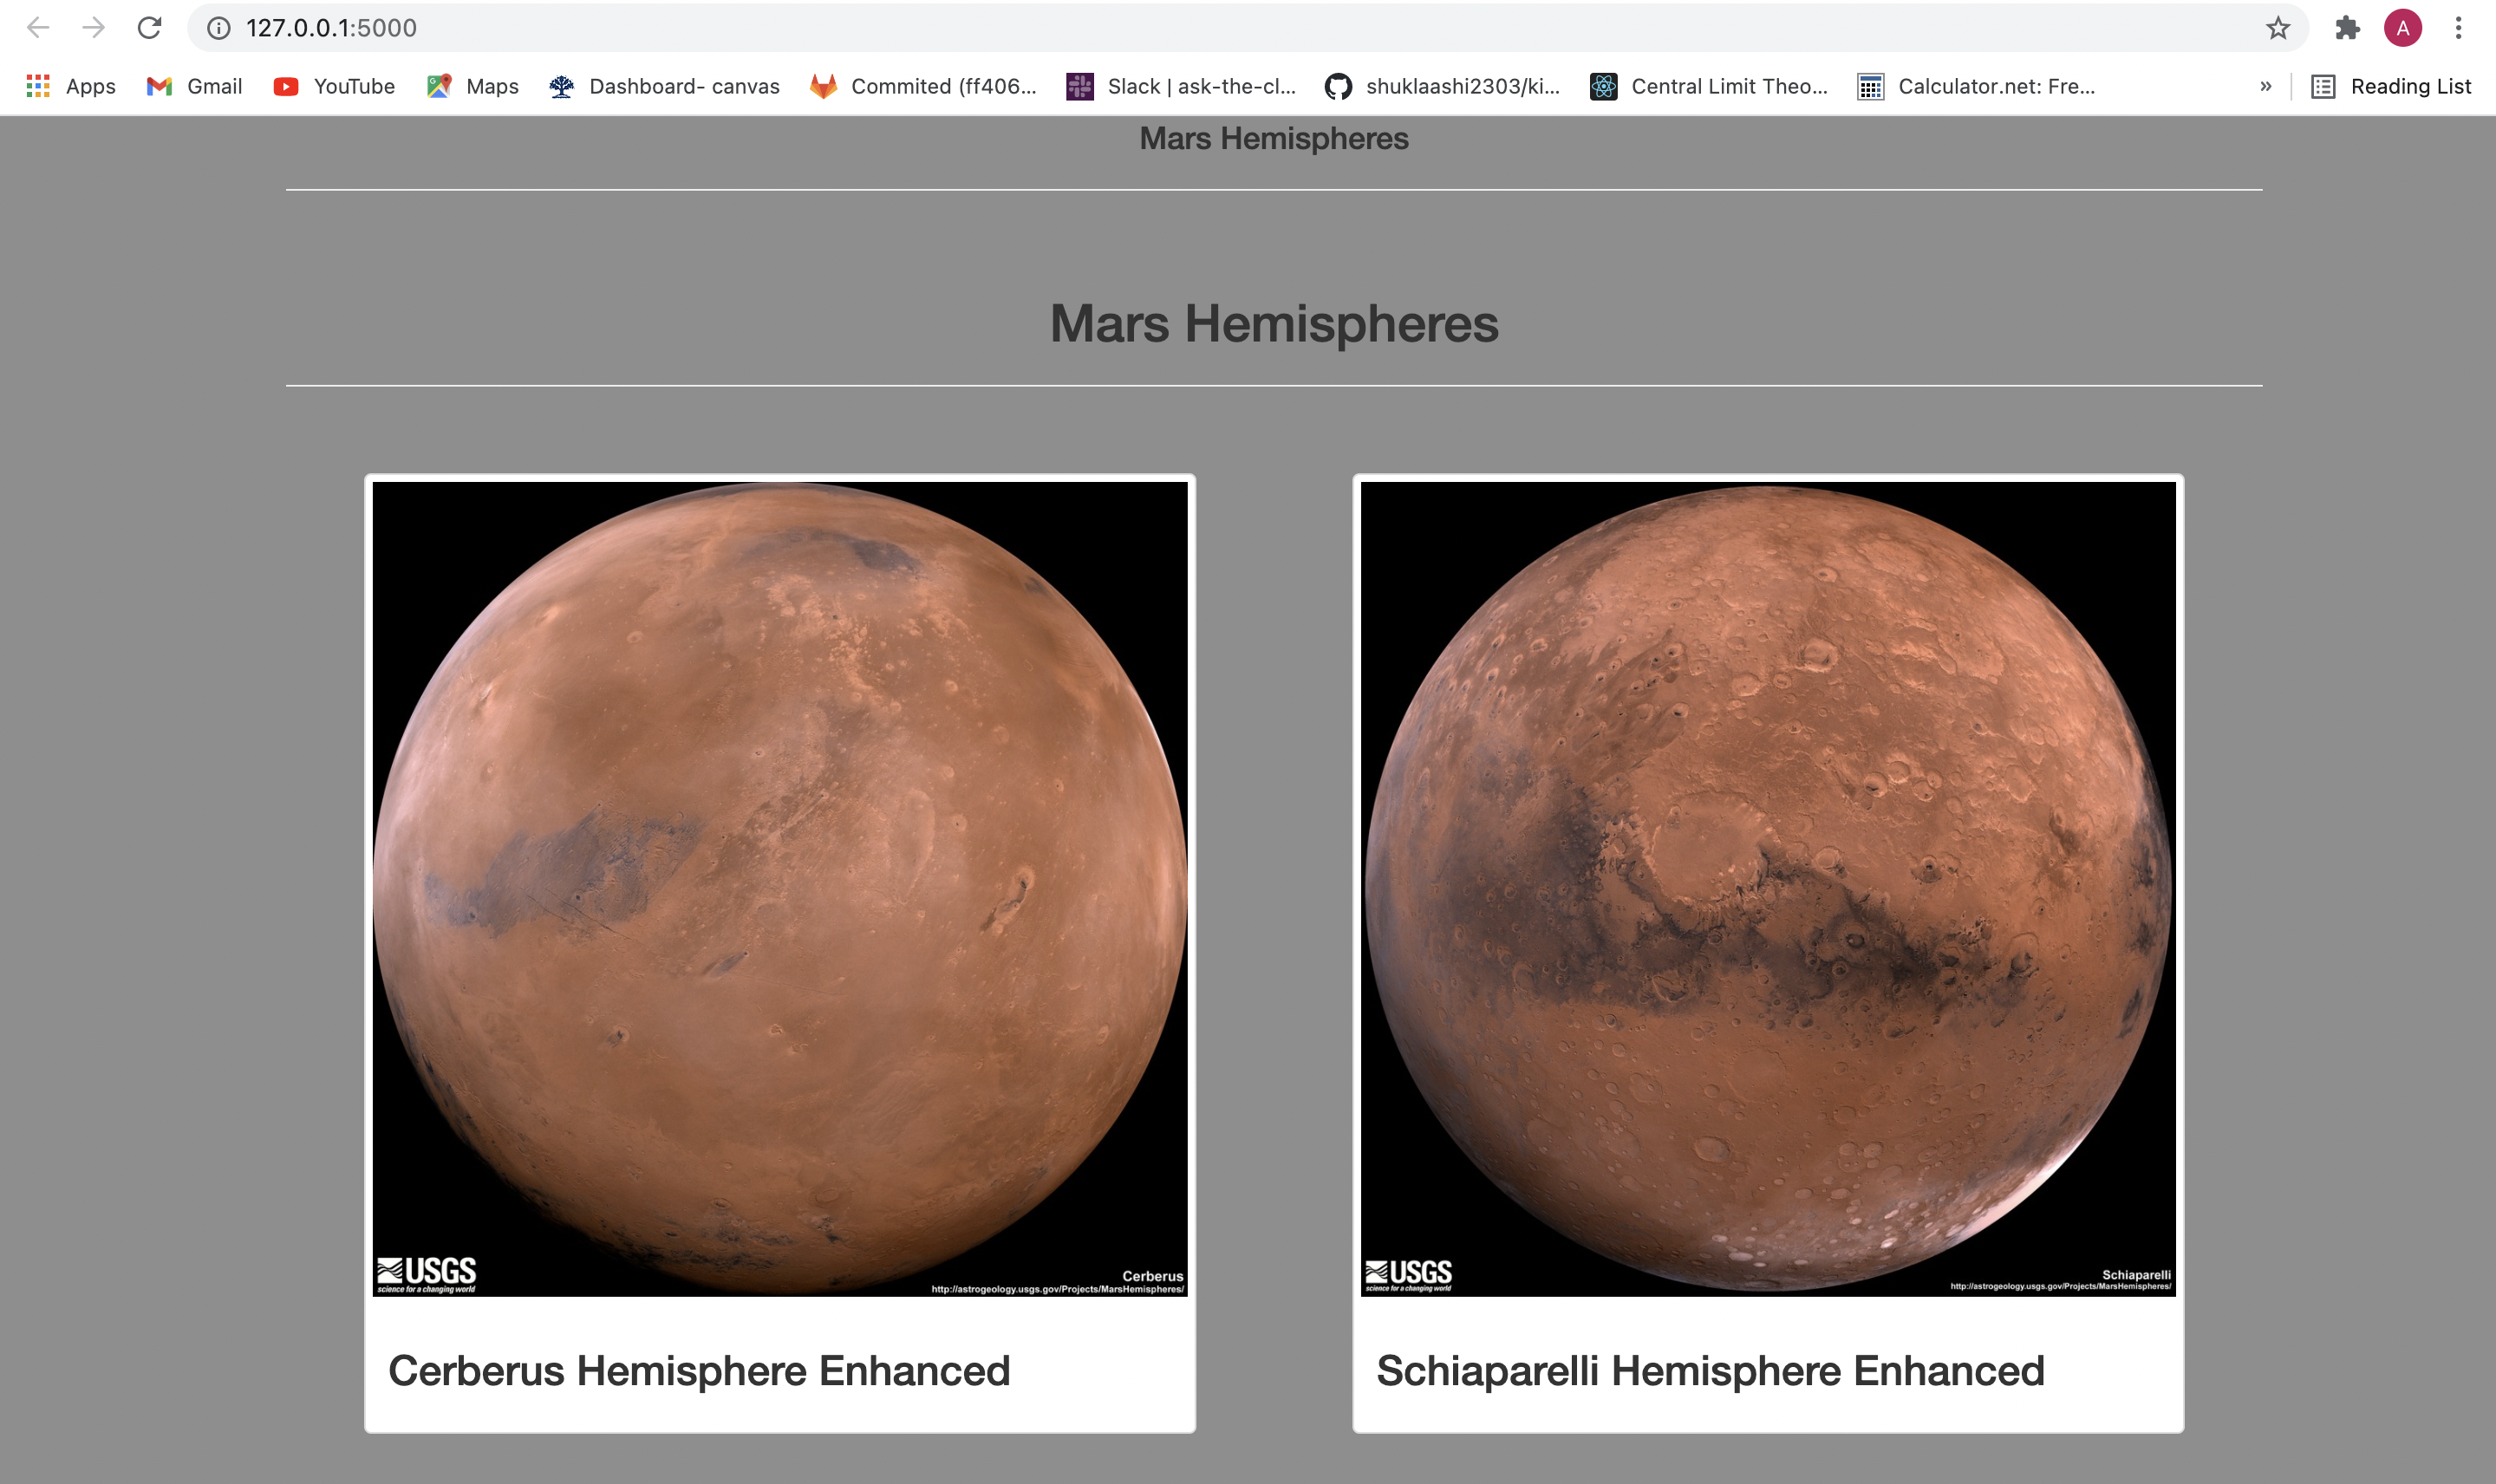Open the browser Extensions puzzle icon
This screenshot has height=1484, width=2496.
[x=2348, y=27]
